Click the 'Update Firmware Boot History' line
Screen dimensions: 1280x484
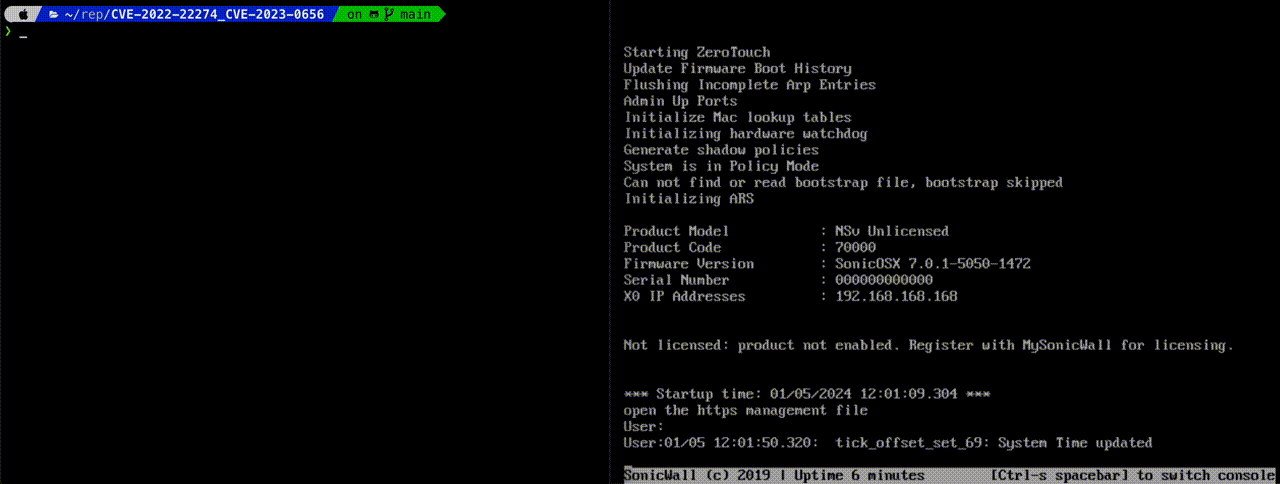tap(738, 68)
